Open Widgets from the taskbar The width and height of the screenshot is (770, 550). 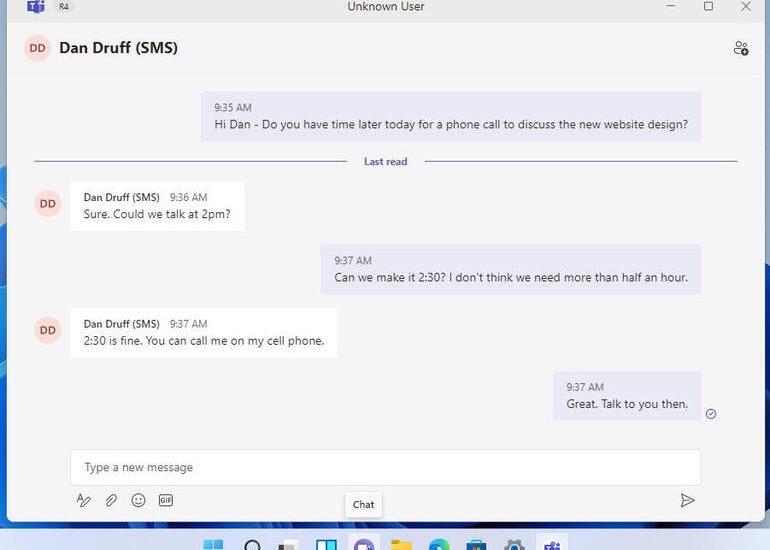point(326,544)
